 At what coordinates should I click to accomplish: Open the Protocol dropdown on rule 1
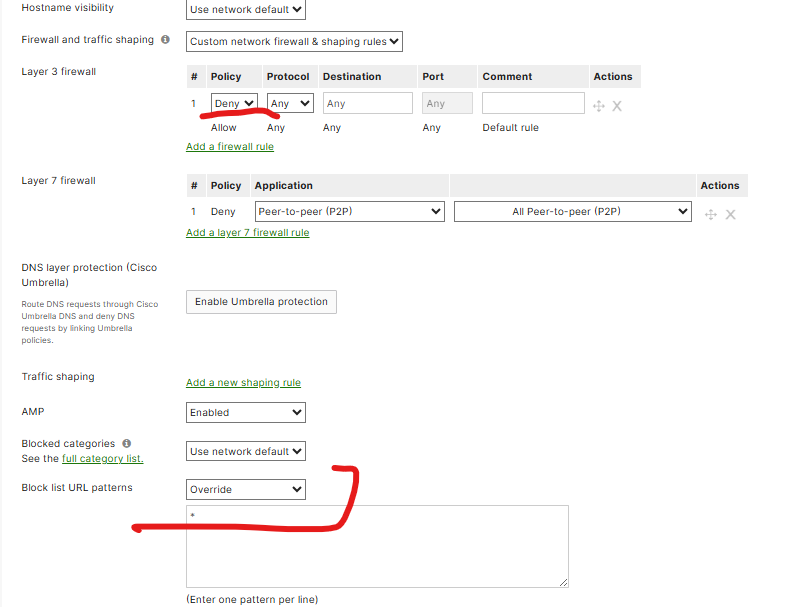coord(289,102)
